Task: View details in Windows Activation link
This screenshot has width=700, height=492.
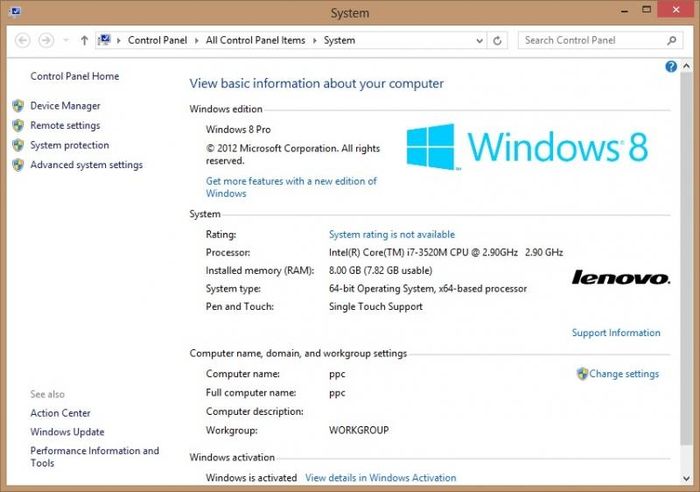Action: pyautogui.click(x=381, y=478)
